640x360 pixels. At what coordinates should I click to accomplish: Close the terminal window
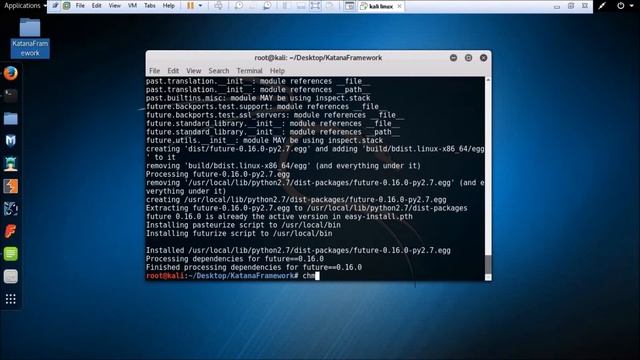[x=484, y=58]
